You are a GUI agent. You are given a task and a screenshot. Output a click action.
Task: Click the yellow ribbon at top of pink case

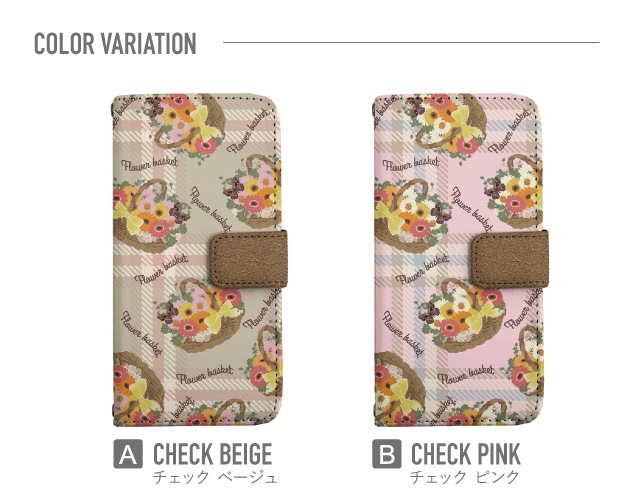pos(463,121)
